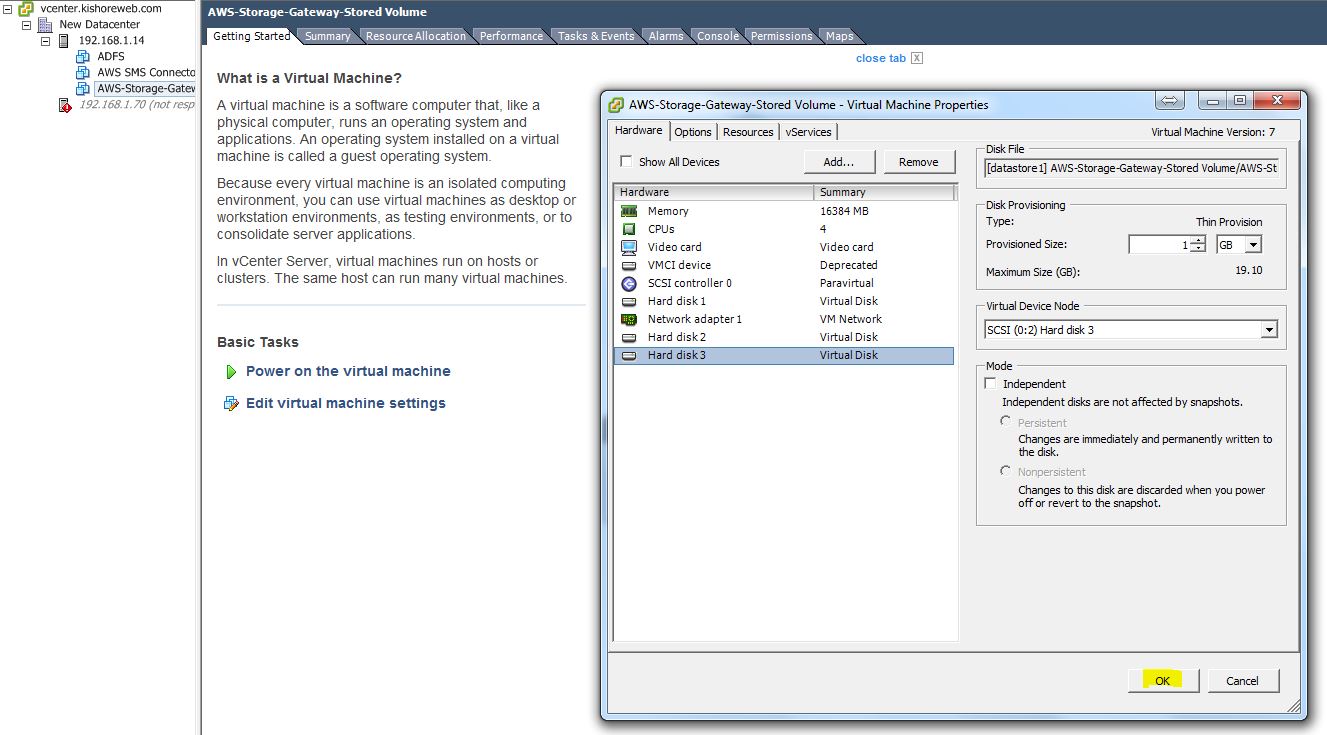1327x735 pixels.
Task: Click the close tab link
Action: 880,58
